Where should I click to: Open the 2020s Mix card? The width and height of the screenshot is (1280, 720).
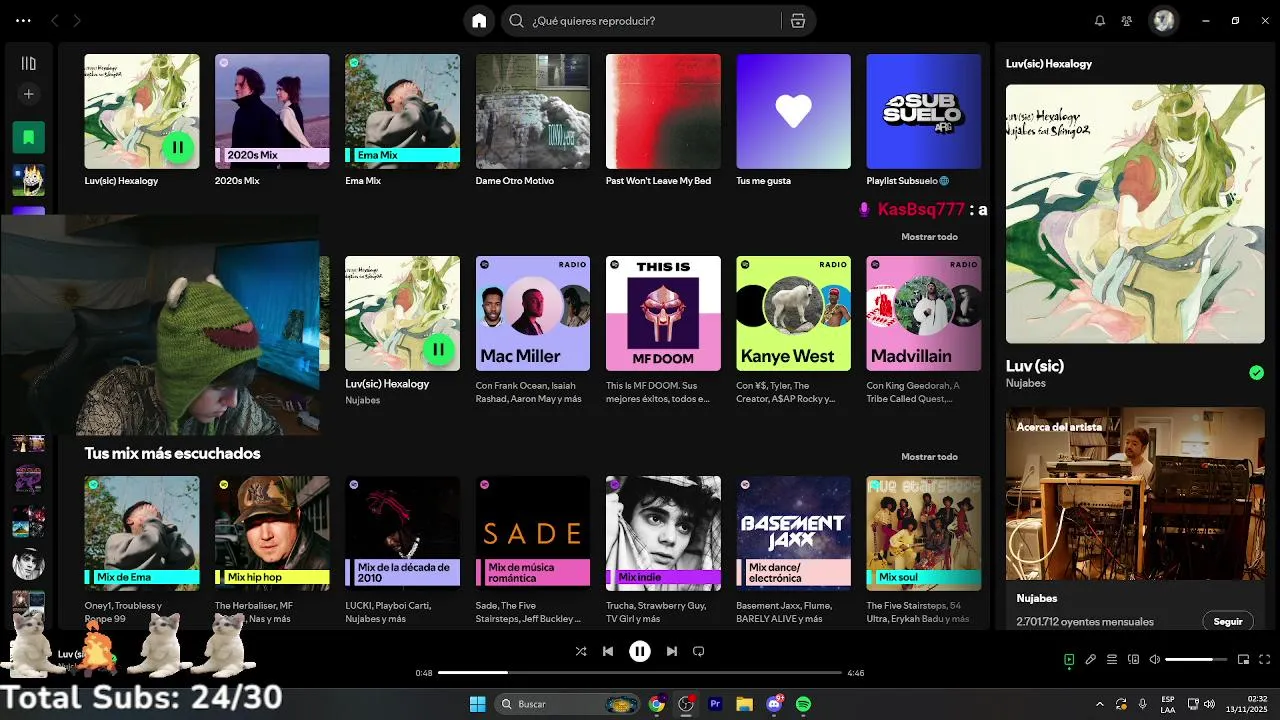point(272,120)
